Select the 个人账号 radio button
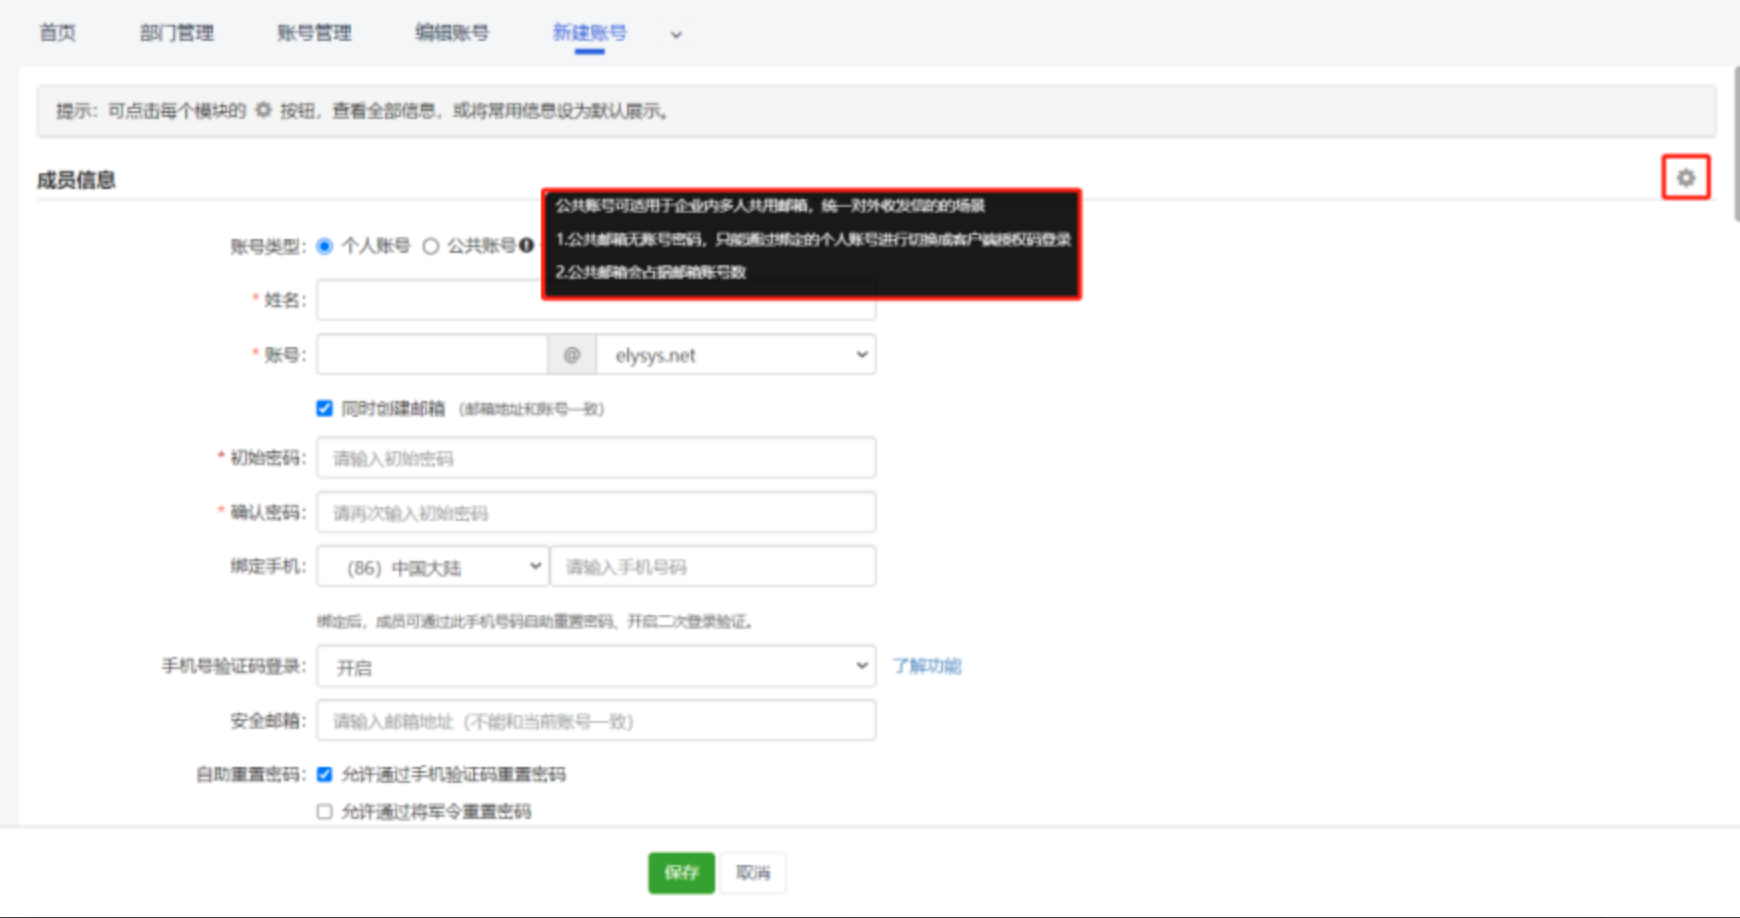This screenshot has height=918, width=1740. [325, 246]
